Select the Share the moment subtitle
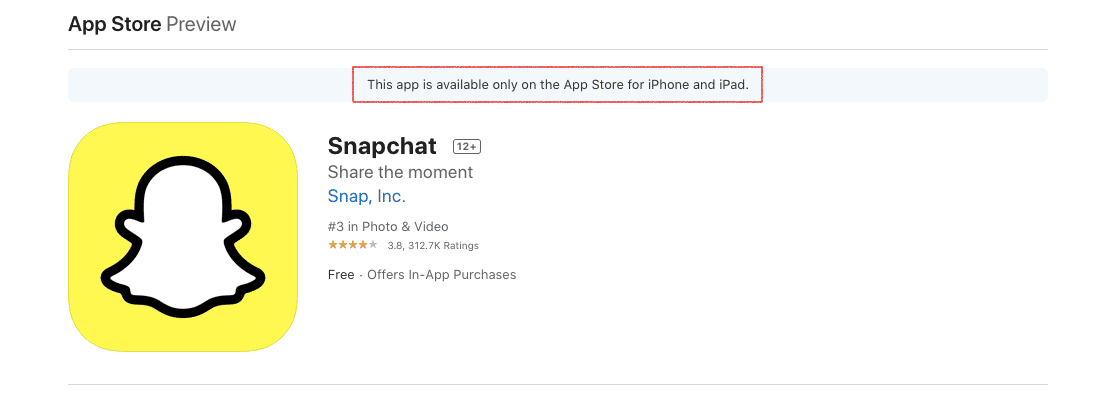The width and height of the screenshot is (1093, 399). tap(400, 172)
